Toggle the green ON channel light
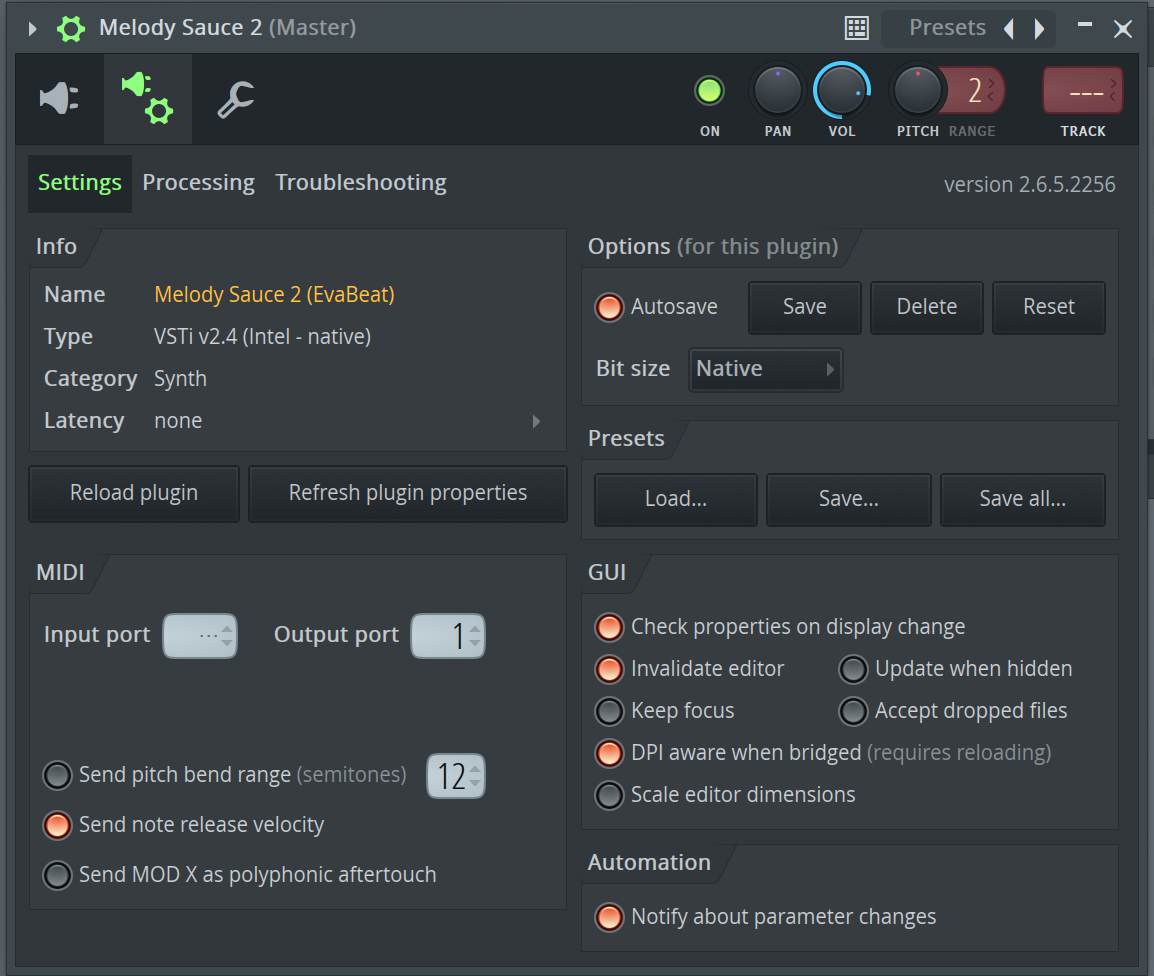Screen dimensions: 1154x976 [x=709, y=91]
